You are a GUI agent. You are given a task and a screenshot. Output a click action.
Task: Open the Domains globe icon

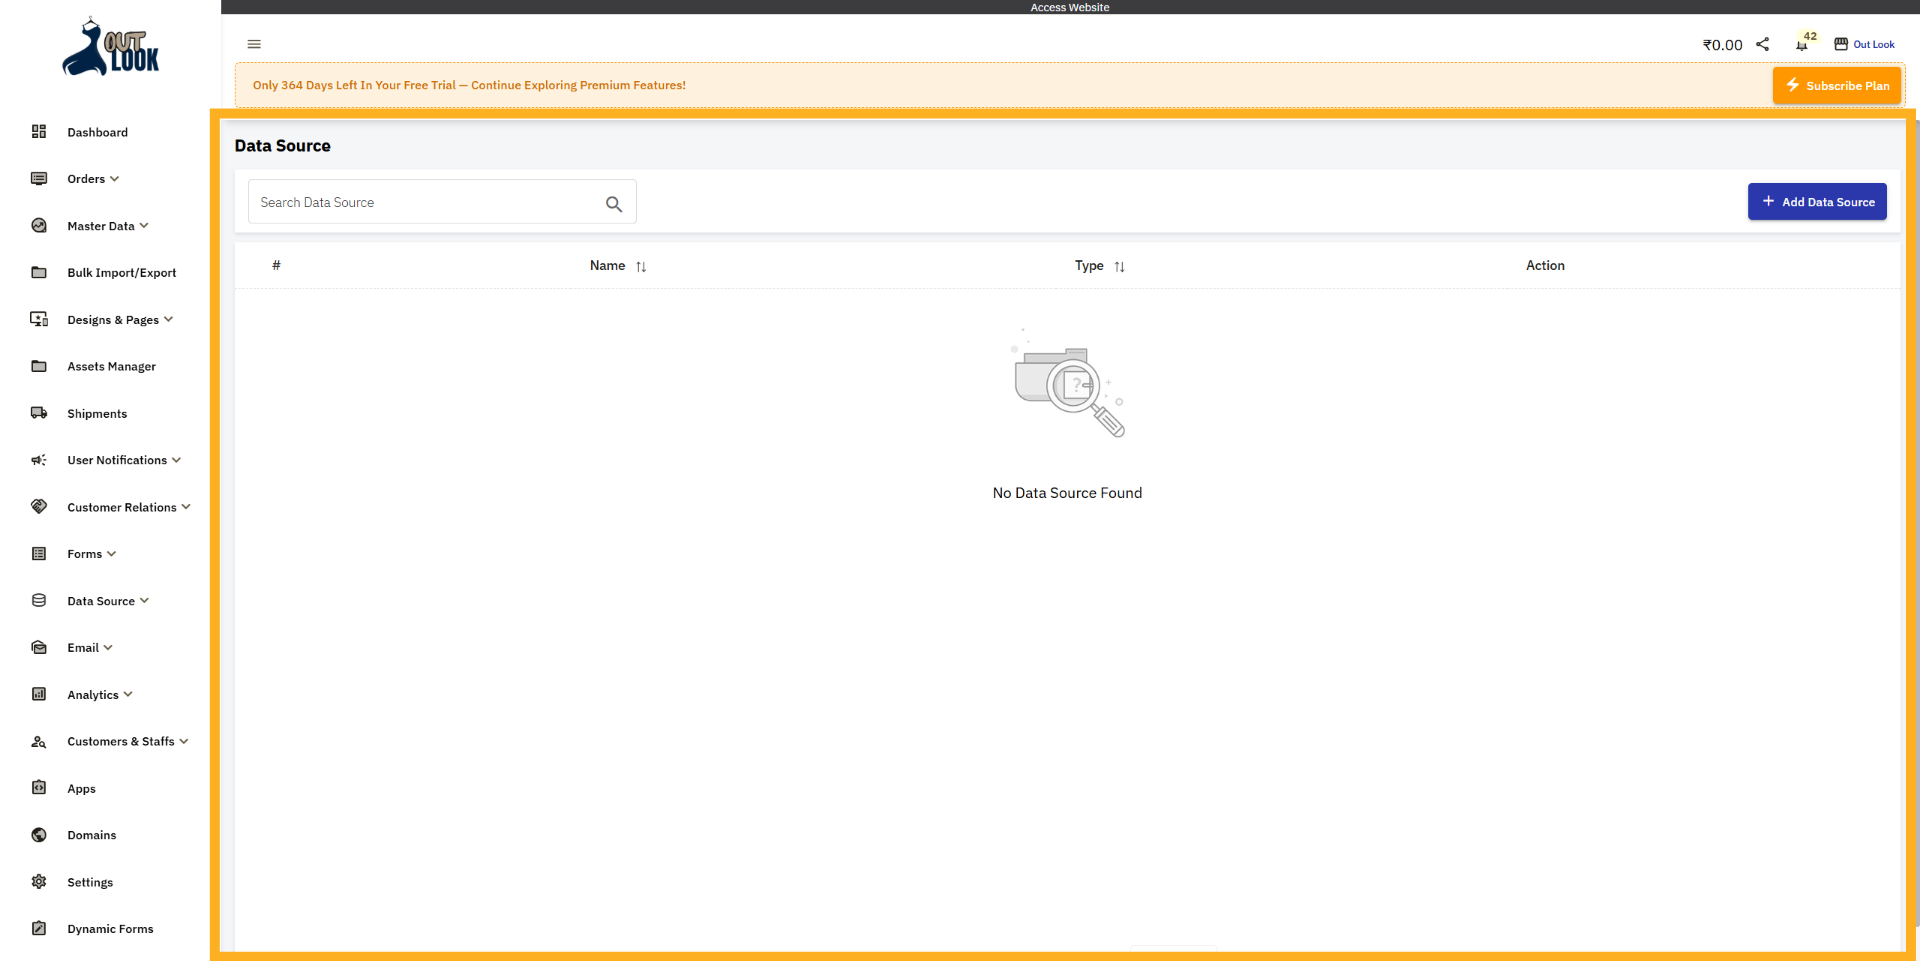(x=38, y=834)
